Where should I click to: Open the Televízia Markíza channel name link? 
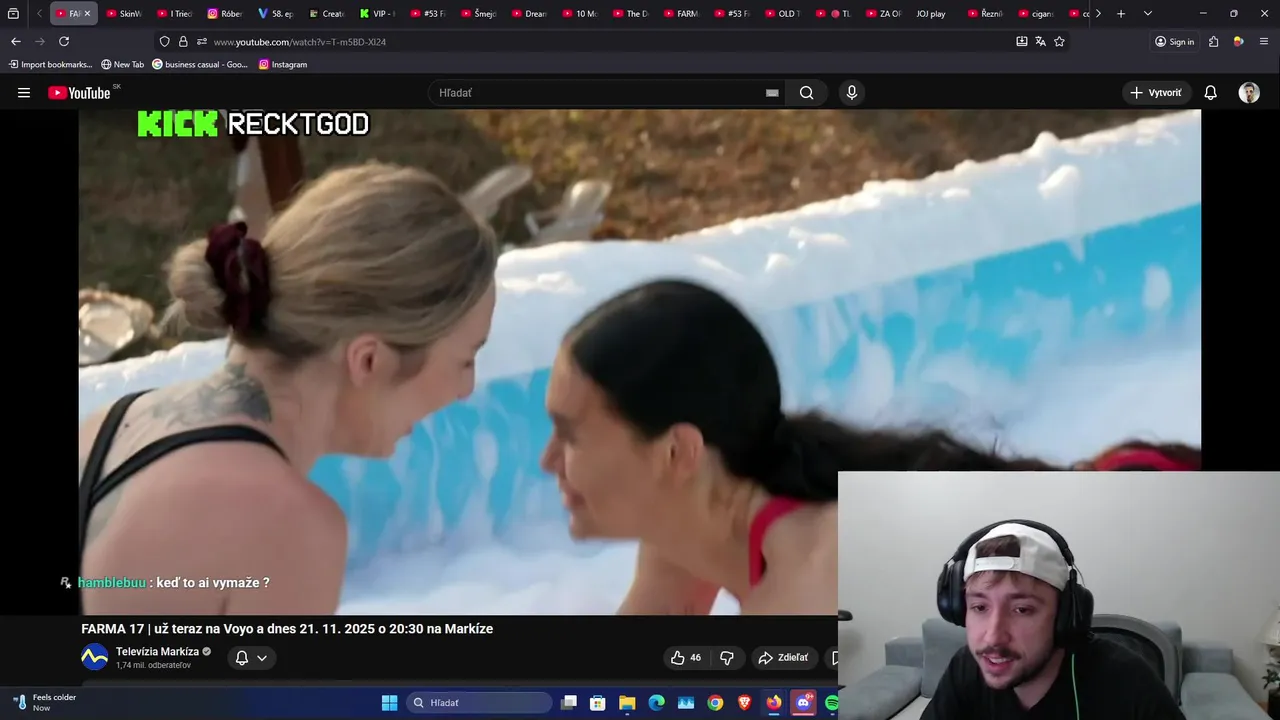157,651
